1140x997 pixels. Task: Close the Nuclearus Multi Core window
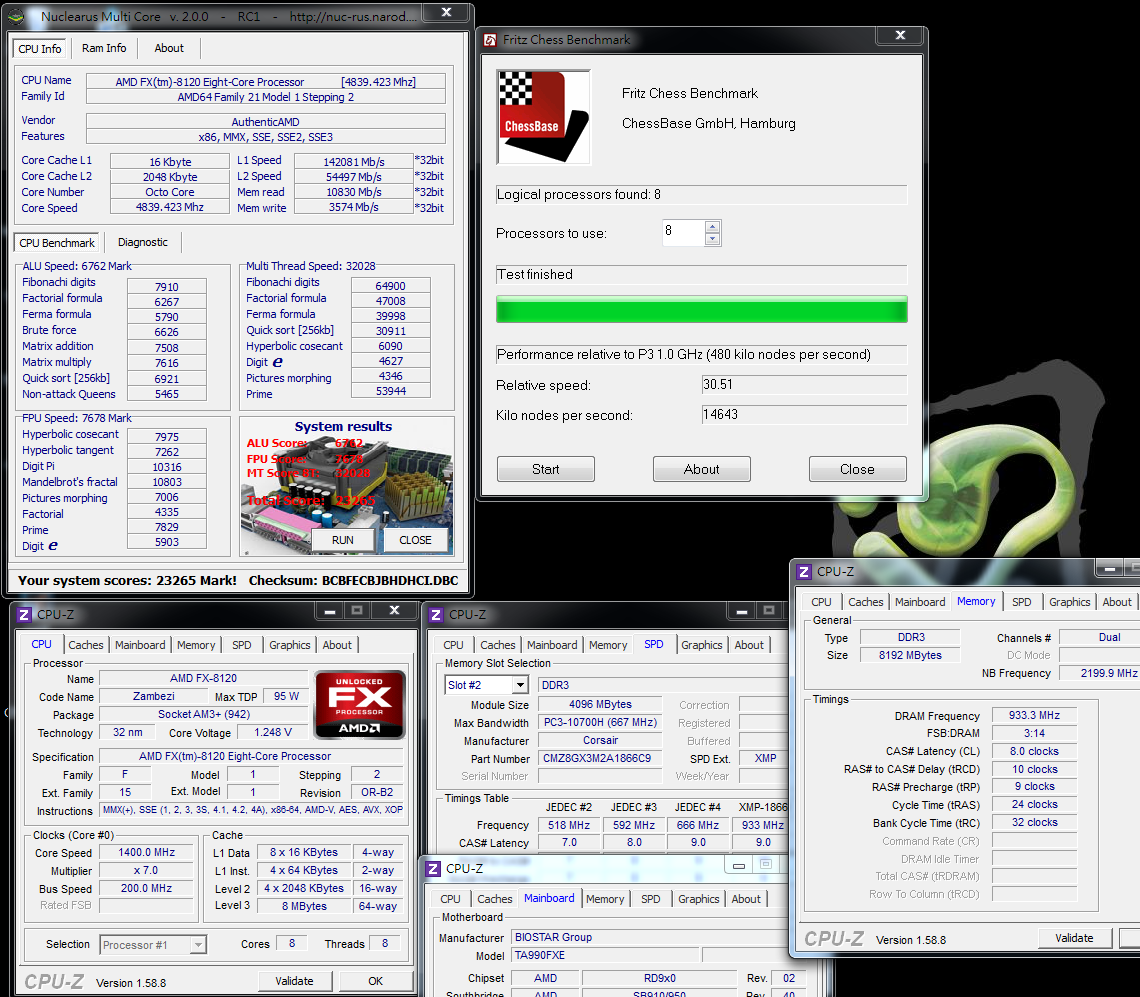click(446, 12)
